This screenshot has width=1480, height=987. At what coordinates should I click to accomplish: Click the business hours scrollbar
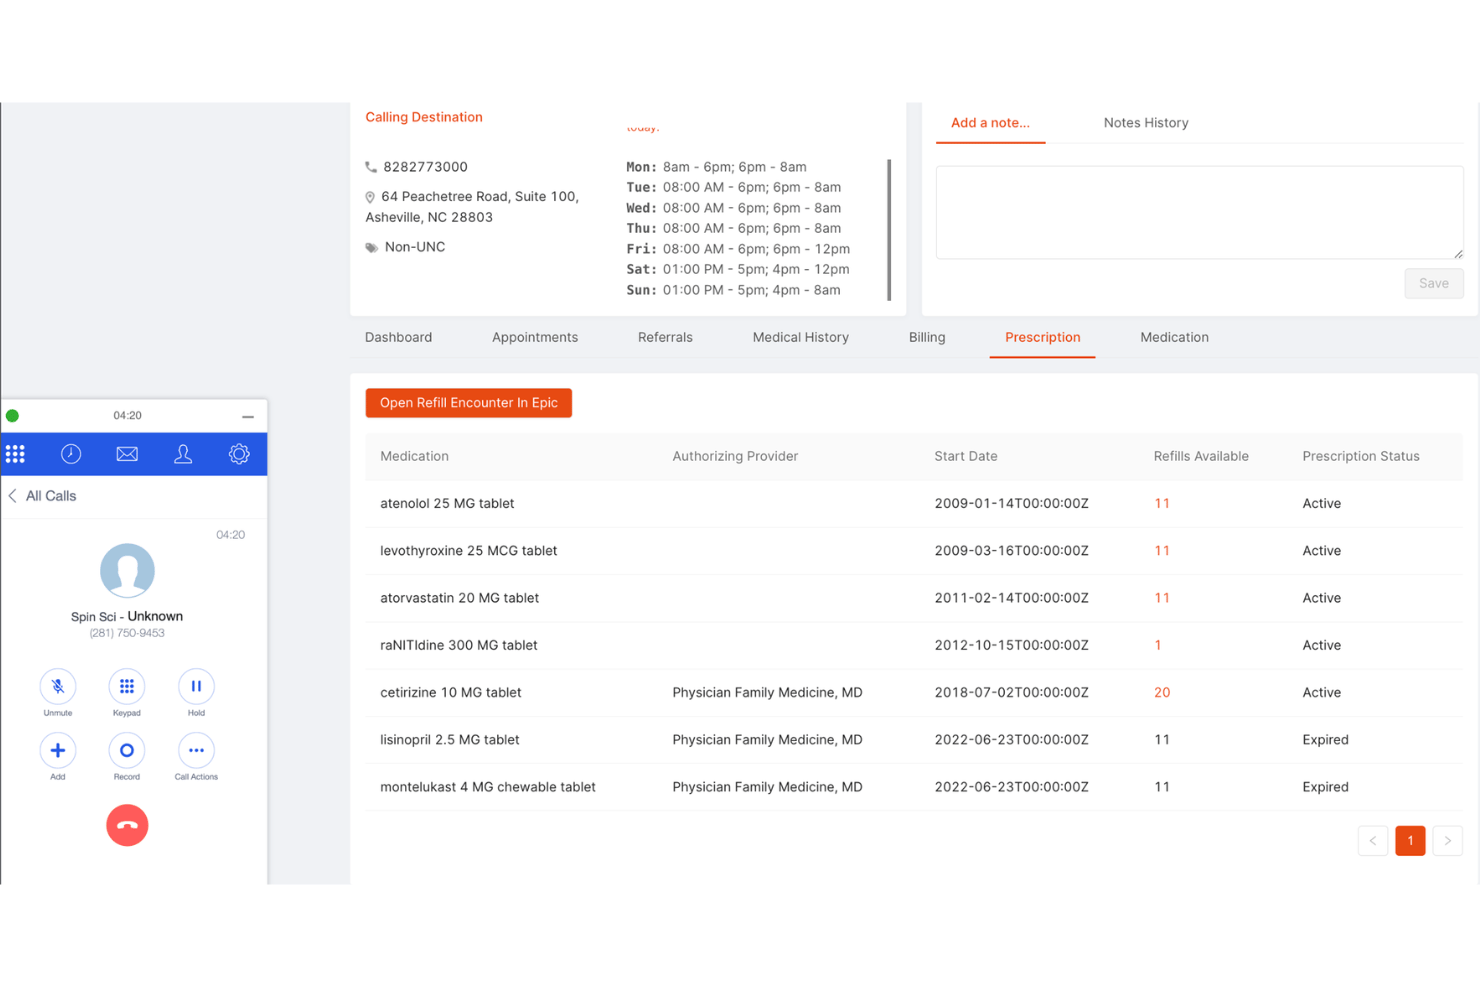(x=889, y=230)
